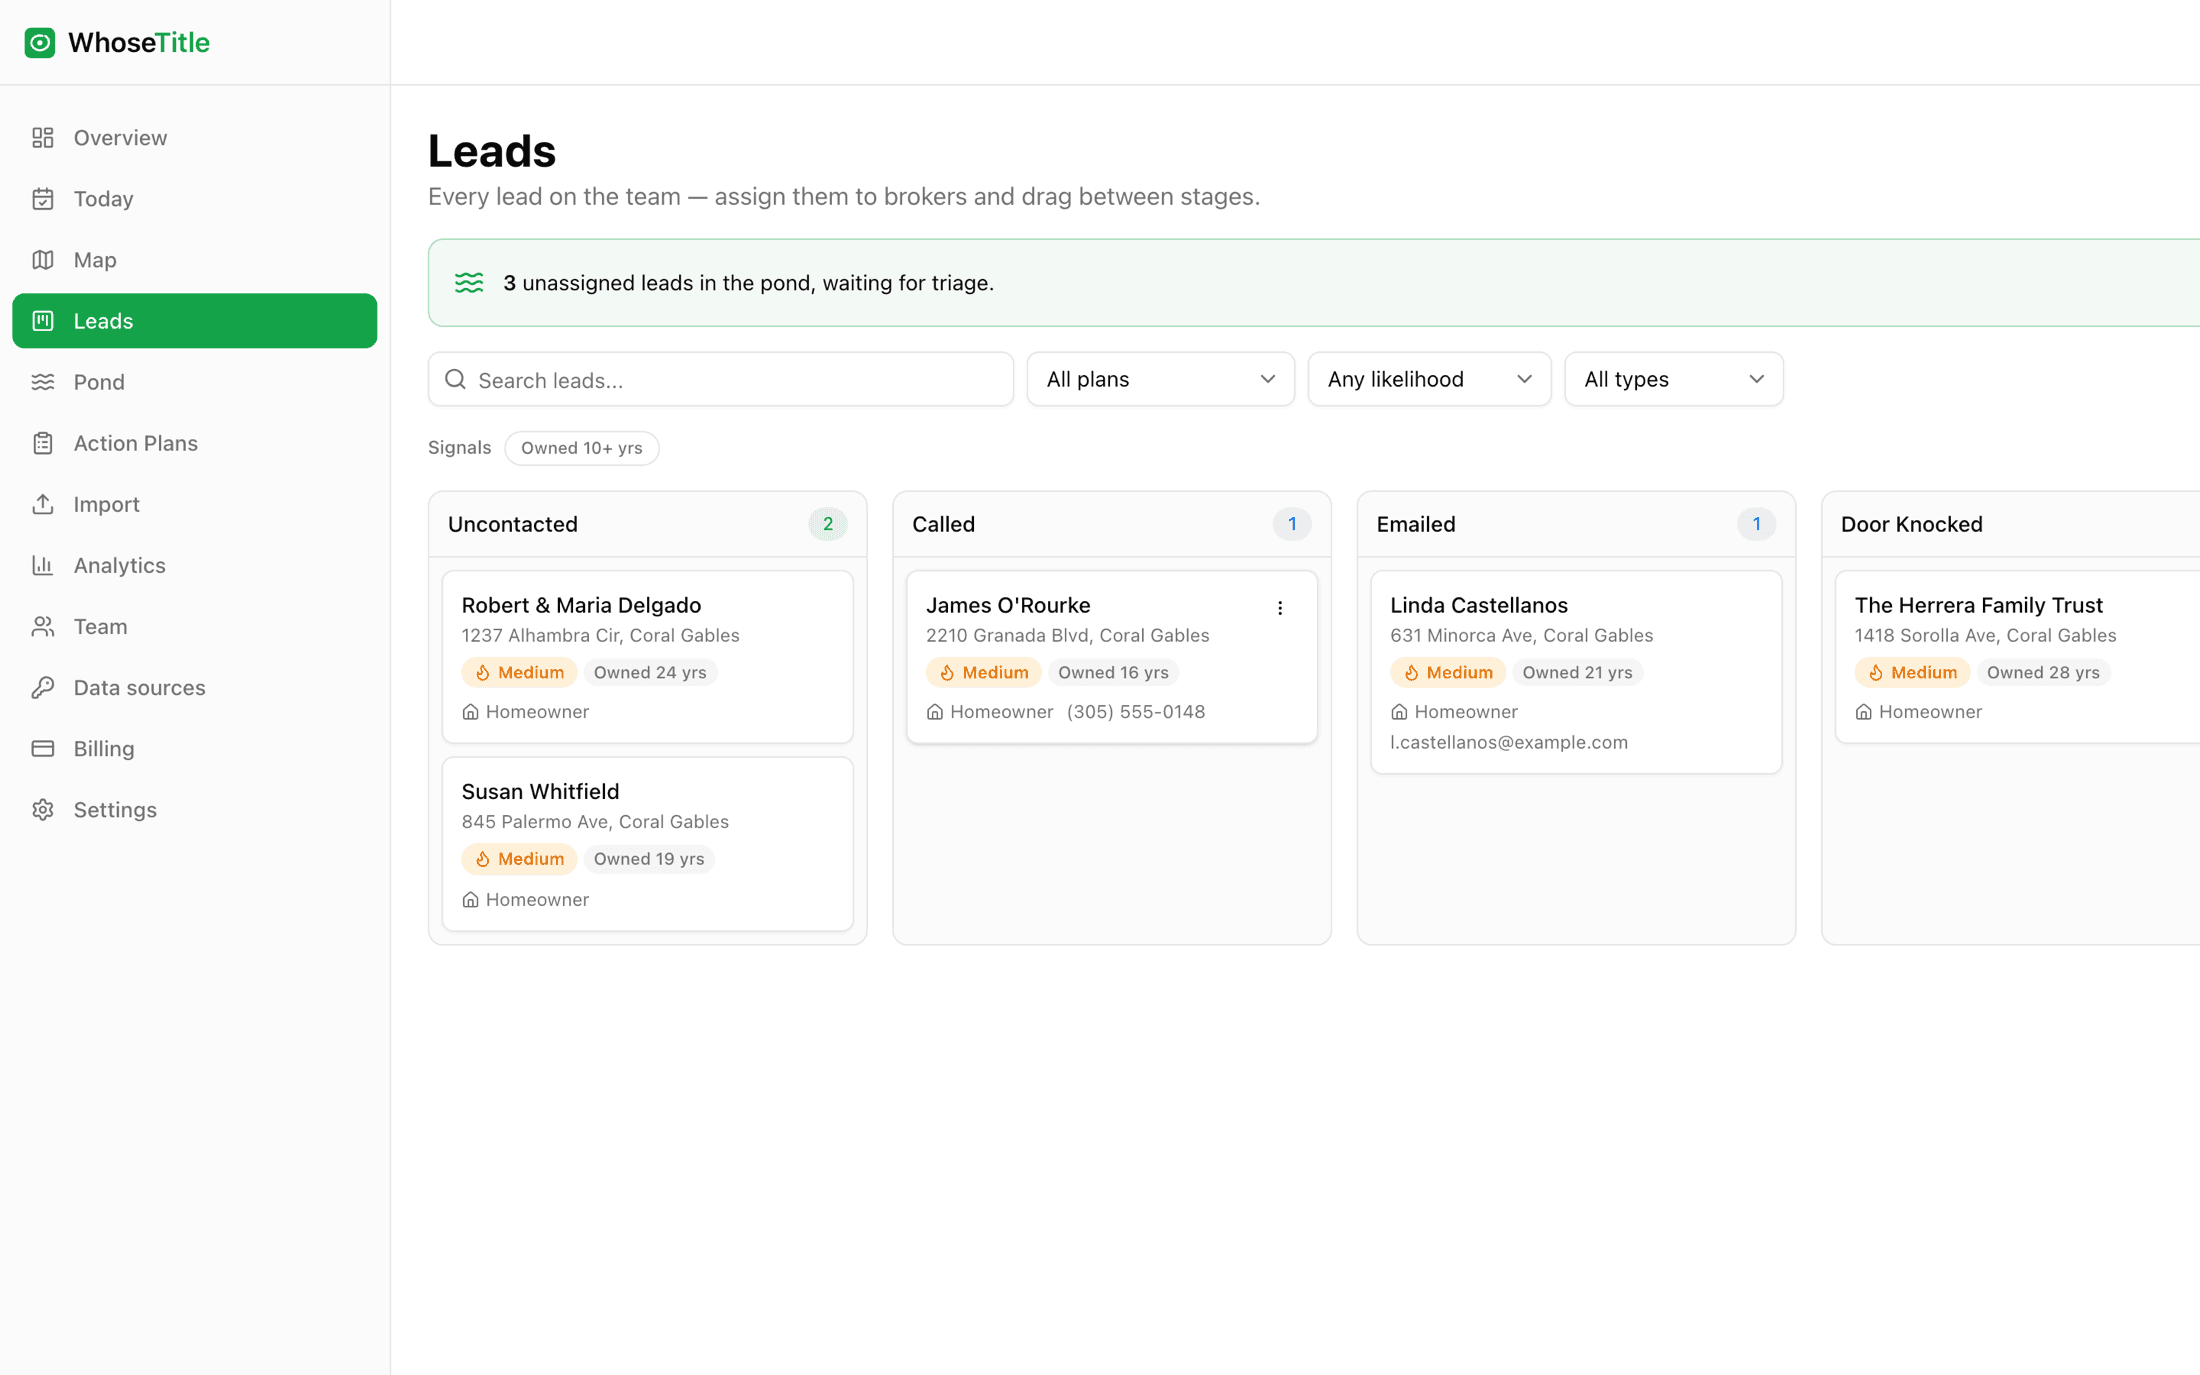2200x1375 pixels.
Task: Open the Team page
Action: point(194,626)
